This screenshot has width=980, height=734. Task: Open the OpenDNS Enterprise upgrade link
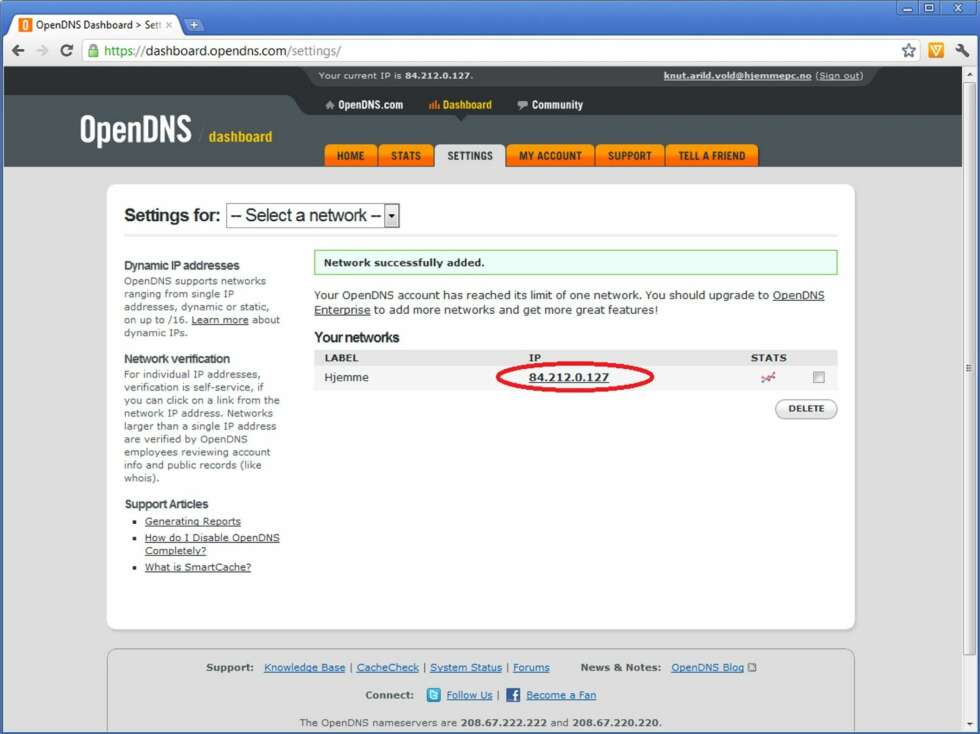pos(569,303)
